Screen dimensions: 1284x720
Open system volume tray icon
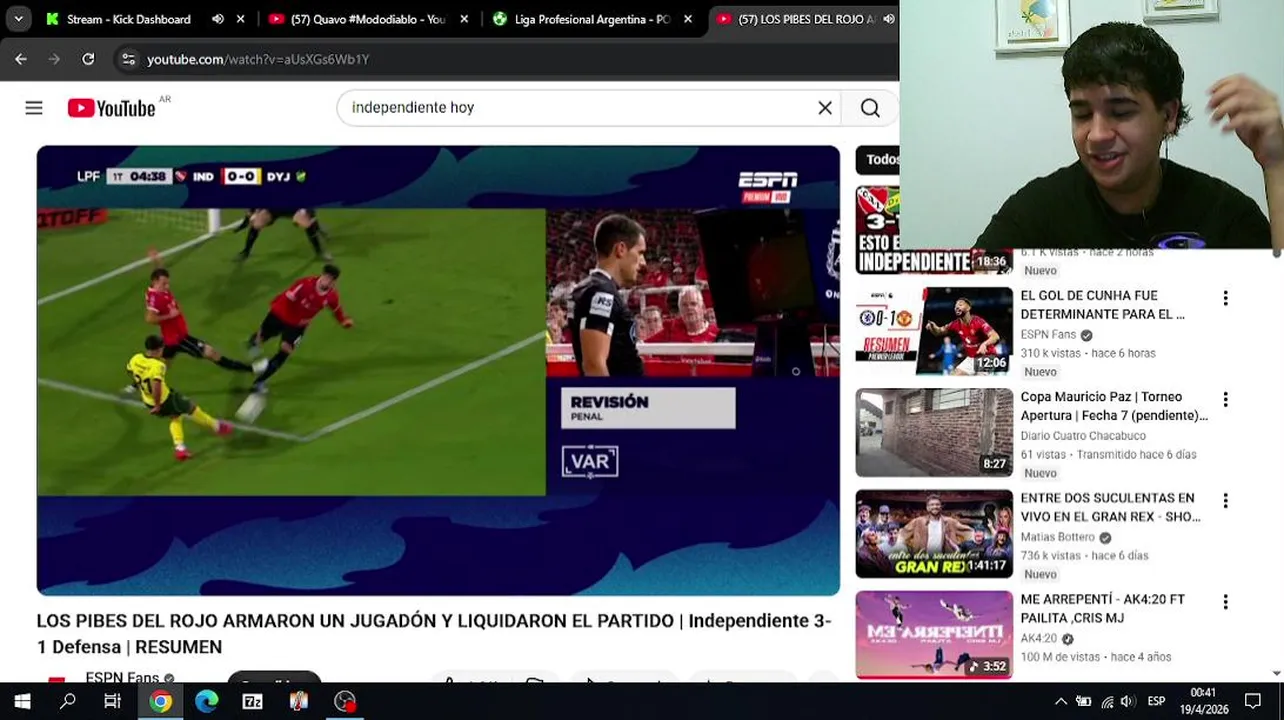click(1128, 701)
